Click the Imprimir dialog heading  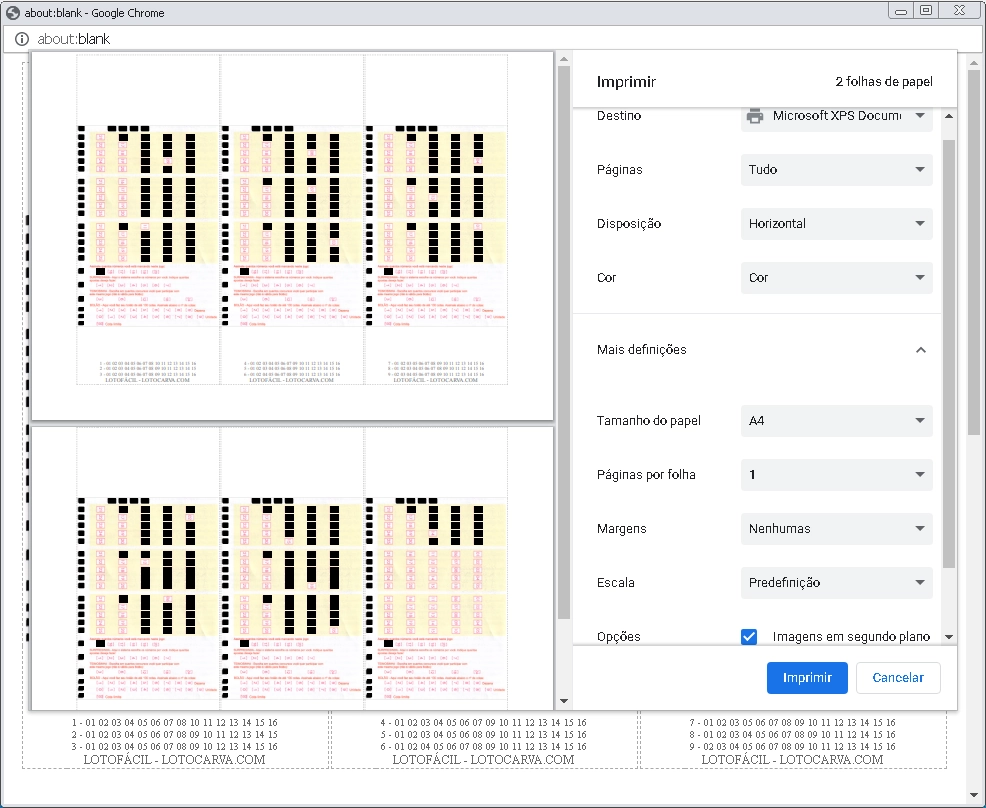pyautogui.click(x=626, y=82)
